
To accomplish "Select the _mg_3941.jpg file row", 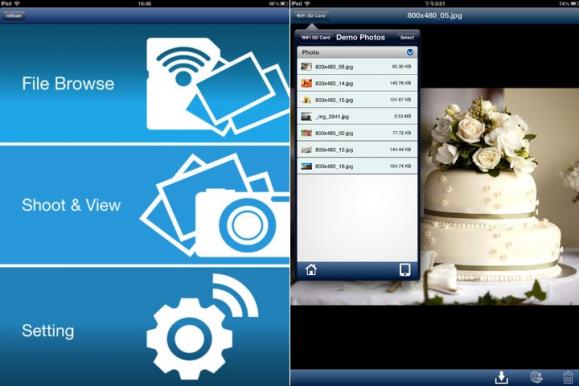I will [x=357, y=117].
